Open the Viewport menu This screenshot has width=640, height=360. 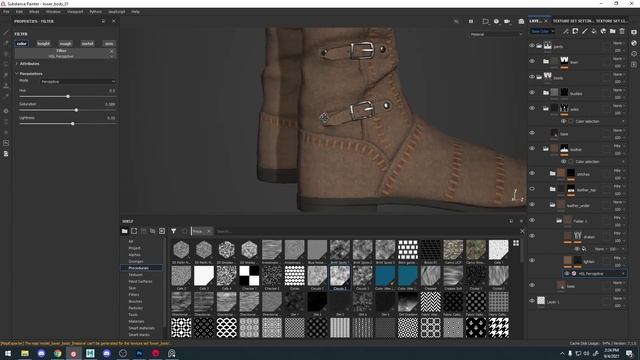(x=75, y=12)
